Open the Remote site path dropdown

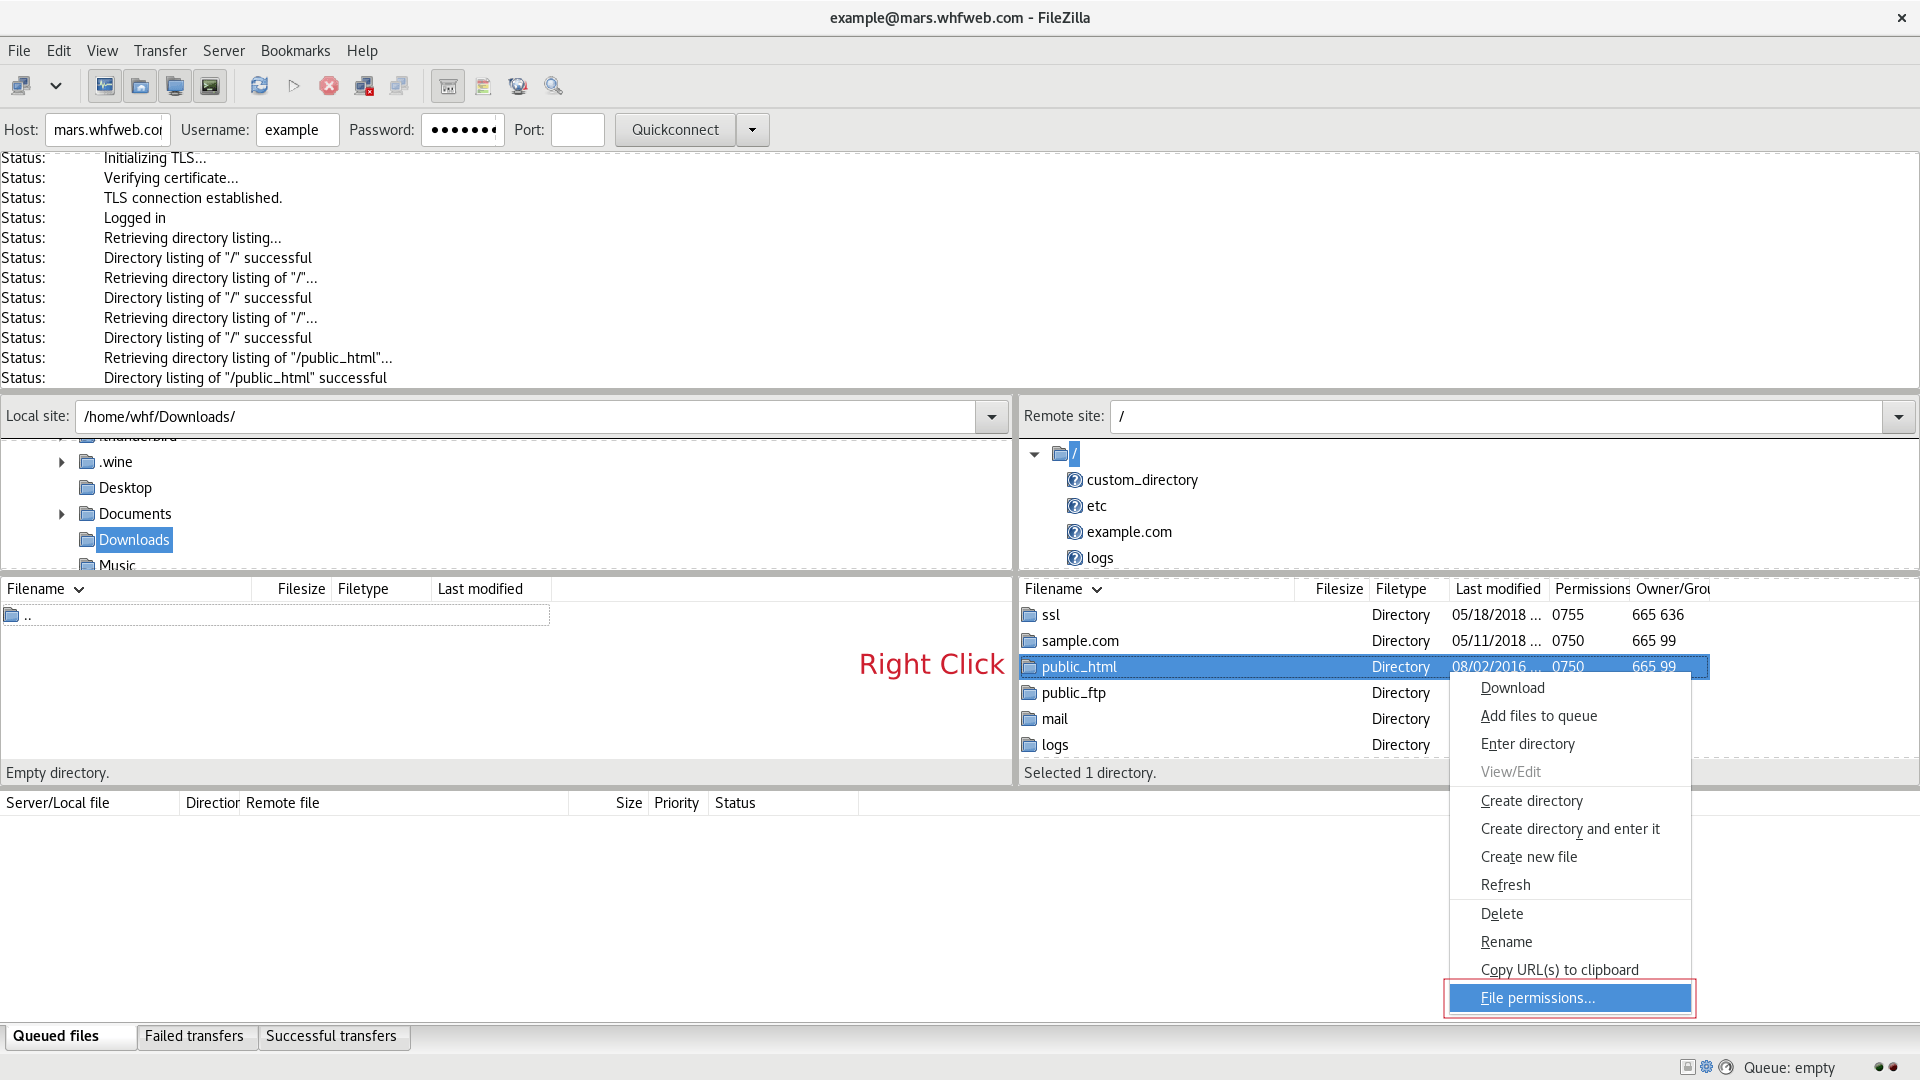coord(1897,416)
